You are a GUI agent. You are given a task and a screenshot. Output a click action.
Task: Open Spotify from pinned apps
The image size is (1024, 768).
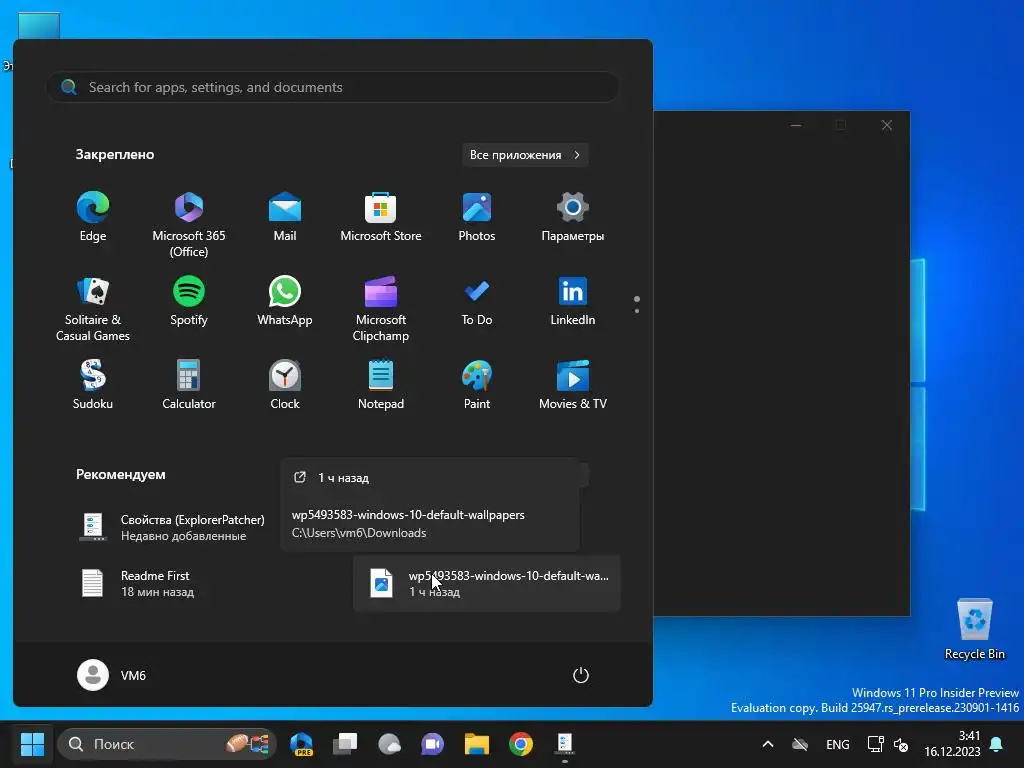coord(189,301)
